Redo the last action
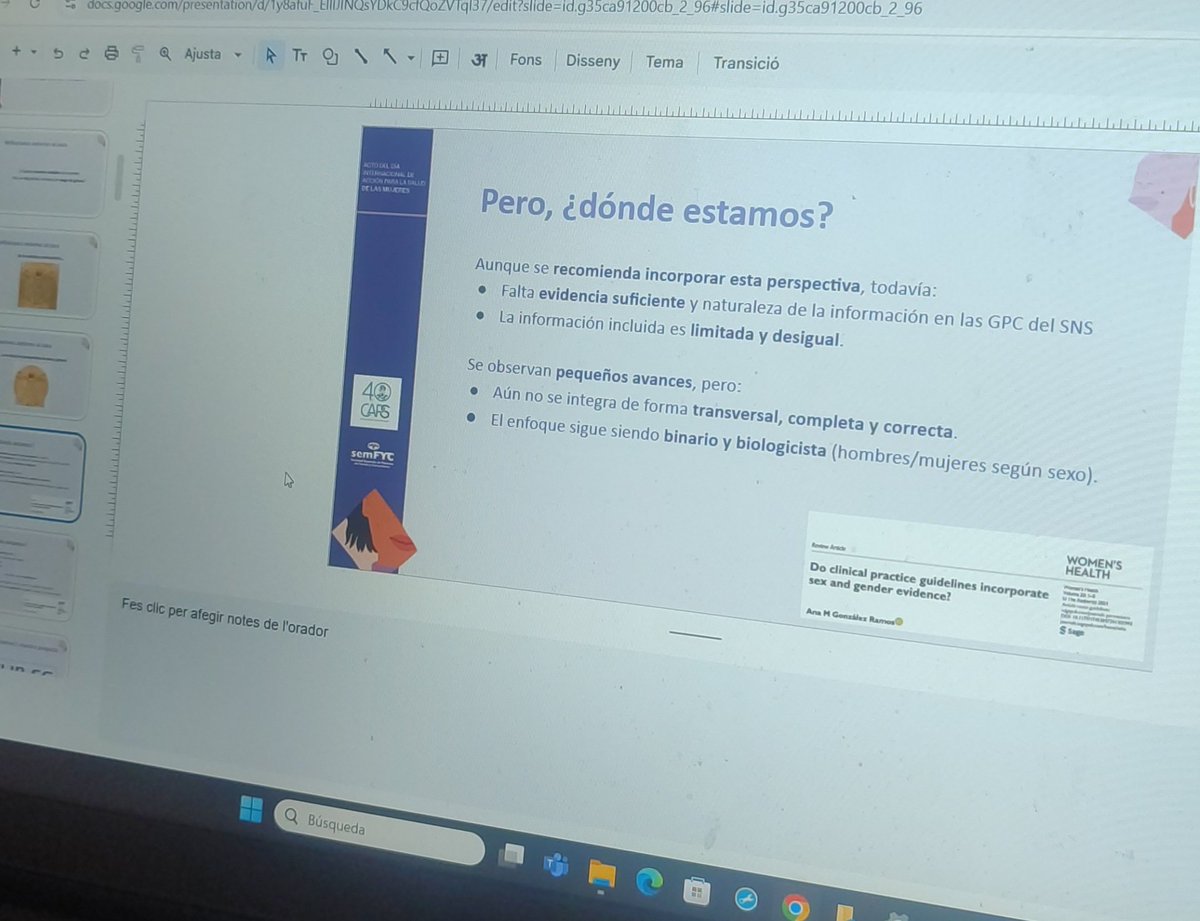Screen dimensions: 1200x921 [84, 52]
